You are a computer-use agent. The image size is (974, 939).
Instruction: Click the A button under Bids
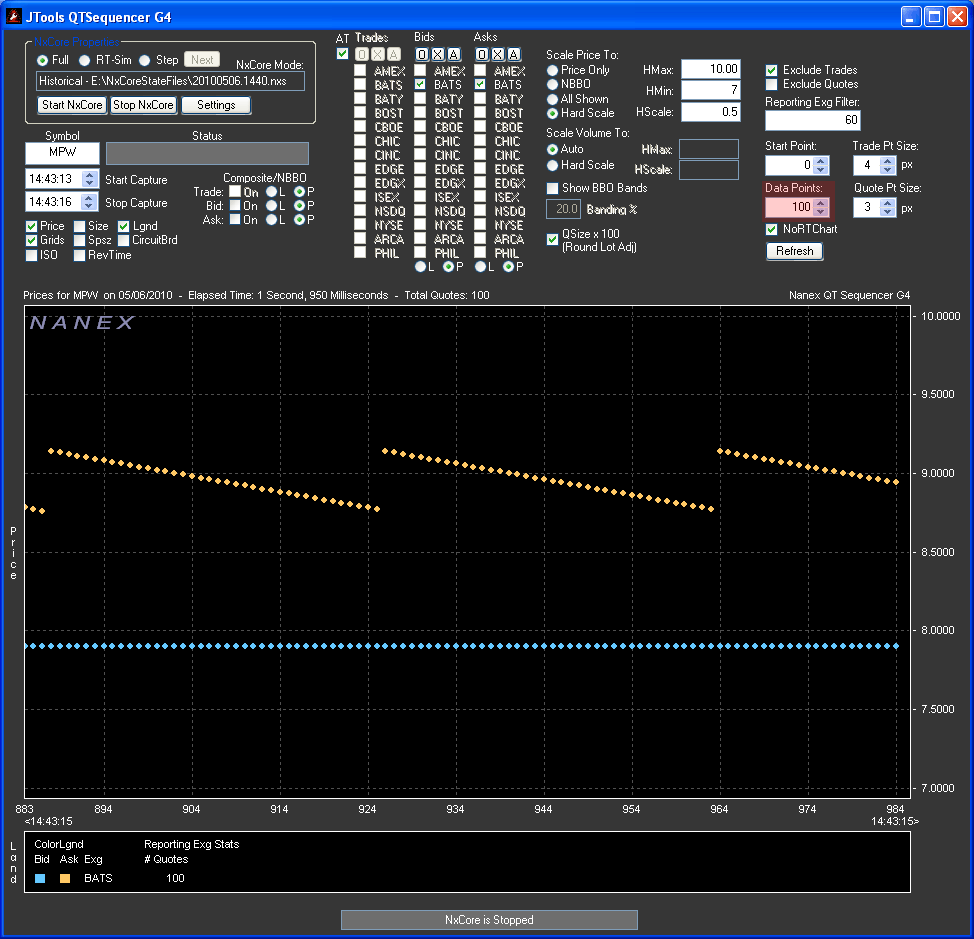tap(454, 55)
